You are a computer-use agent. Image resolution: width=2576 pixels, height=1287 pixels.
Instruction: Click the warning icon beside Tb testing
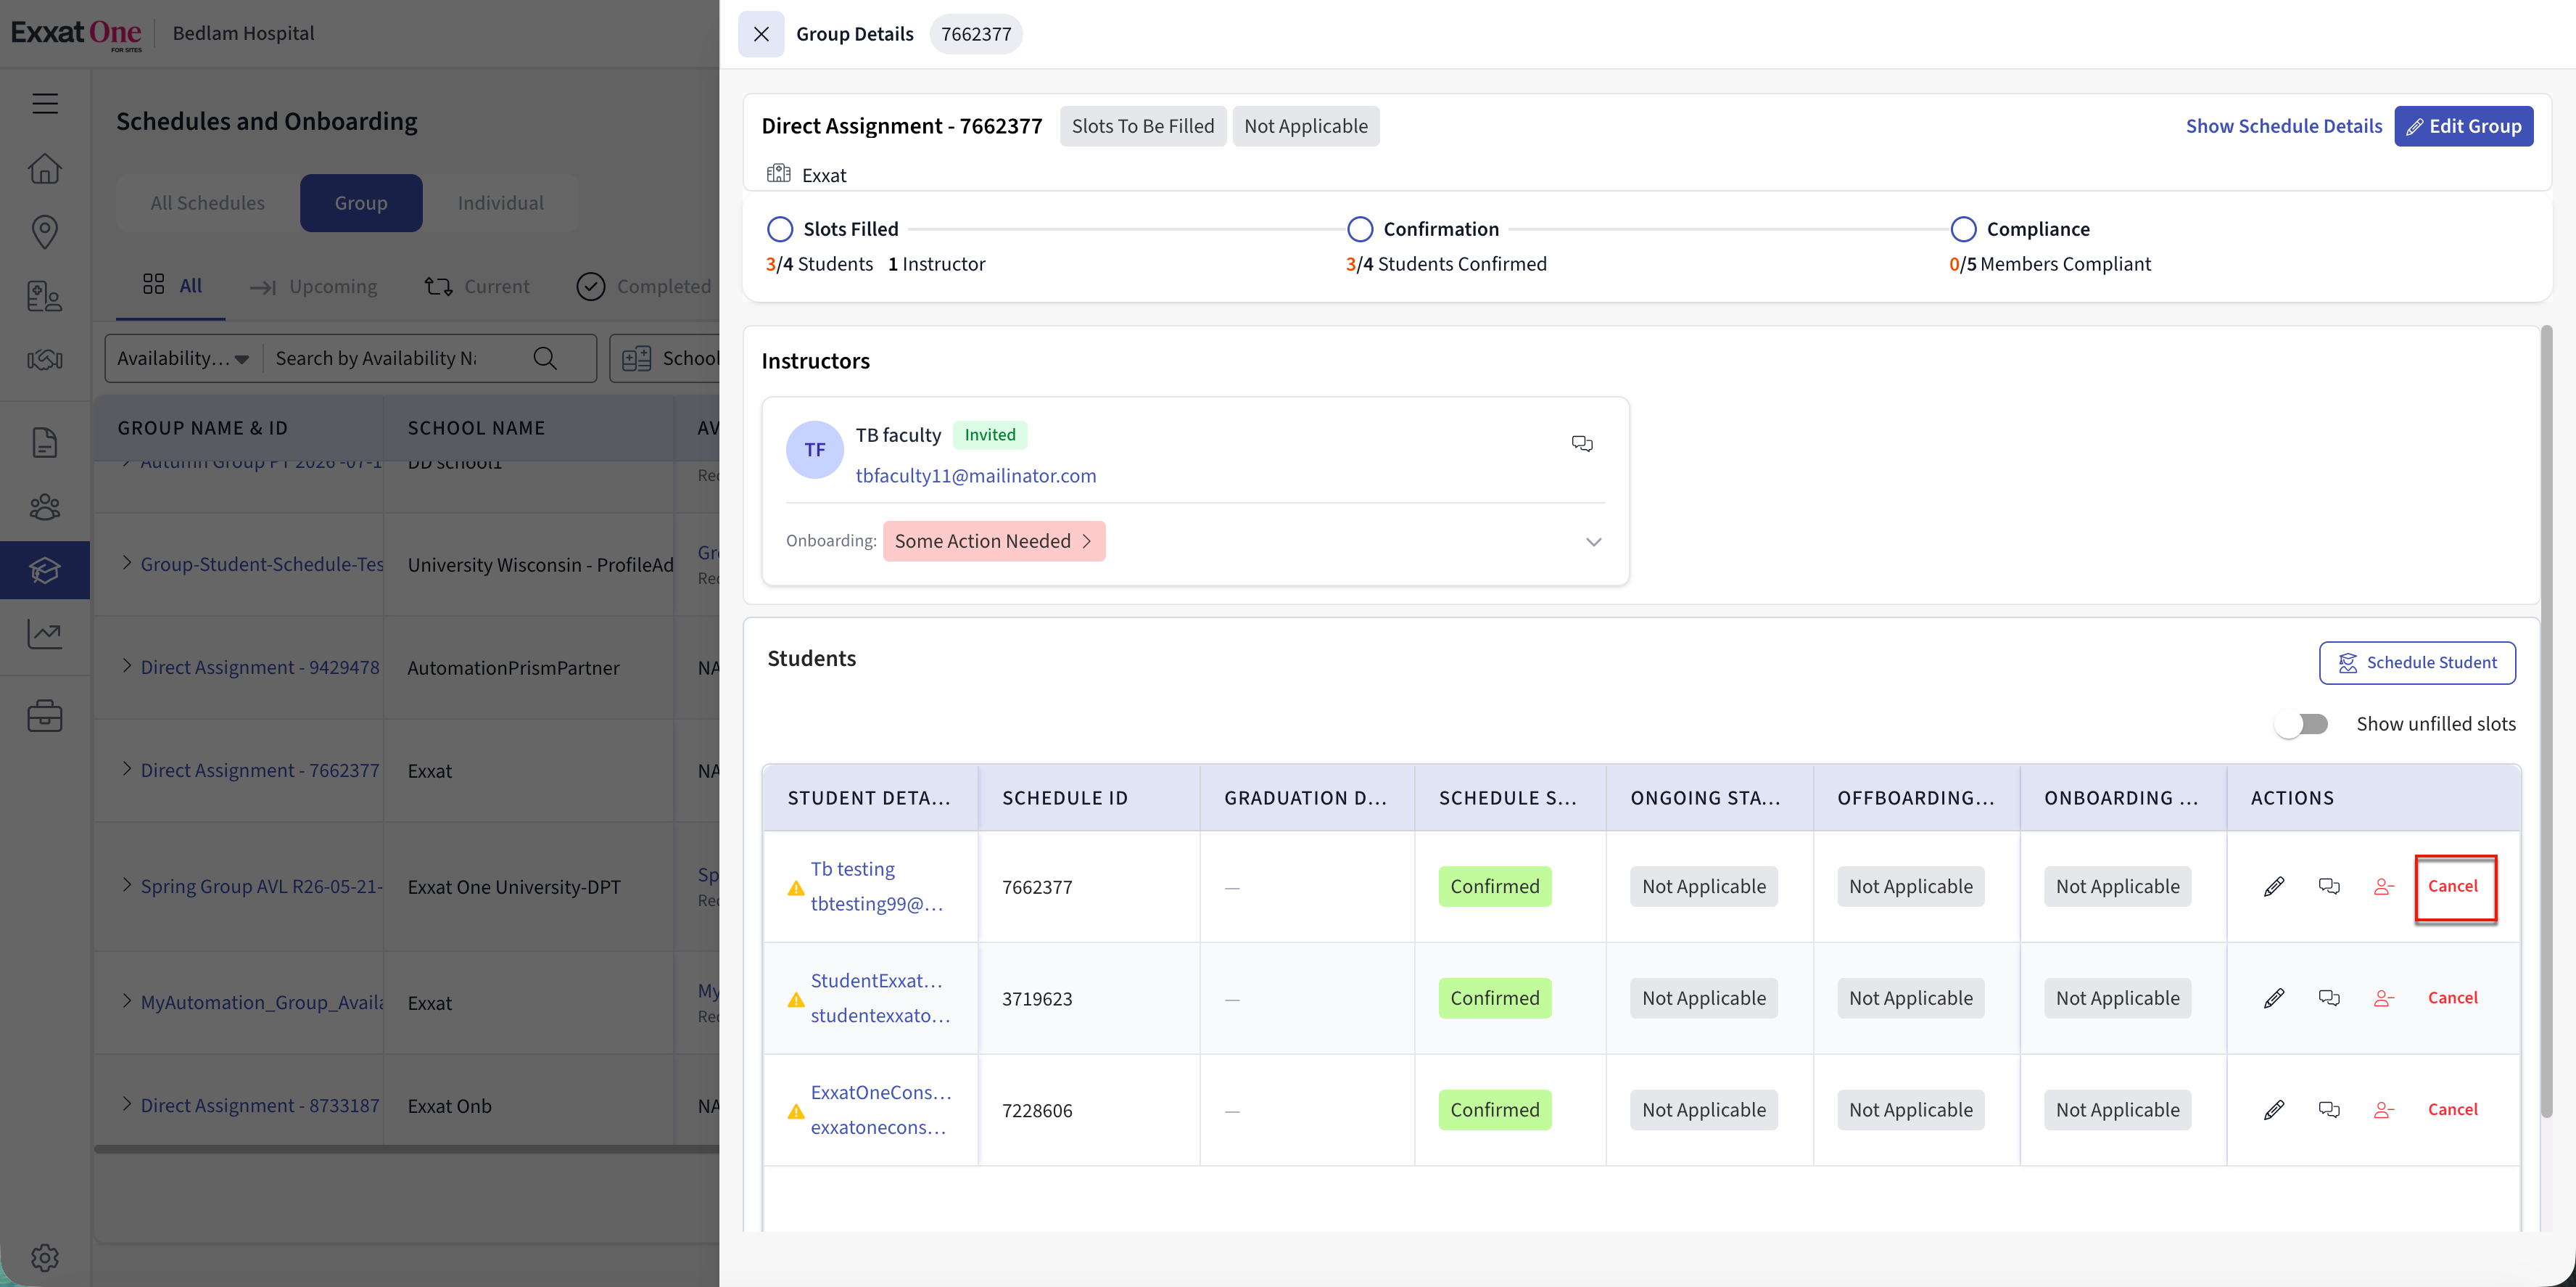[x=796, y=888]
